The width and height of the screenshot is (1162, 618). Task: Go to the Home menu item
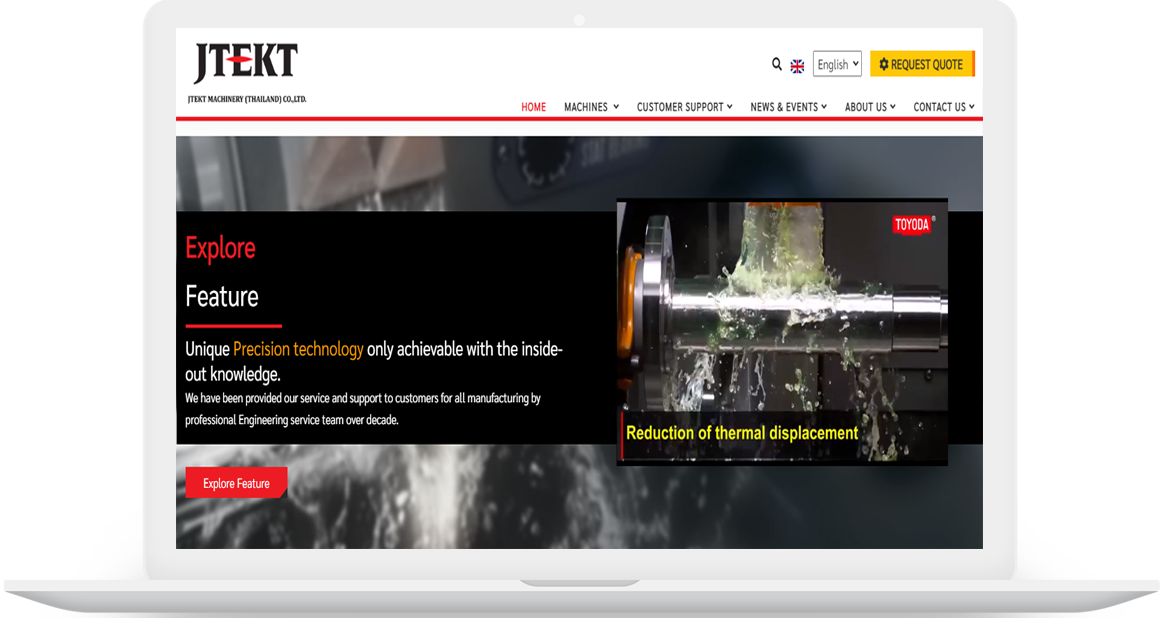tap(533, 107)
